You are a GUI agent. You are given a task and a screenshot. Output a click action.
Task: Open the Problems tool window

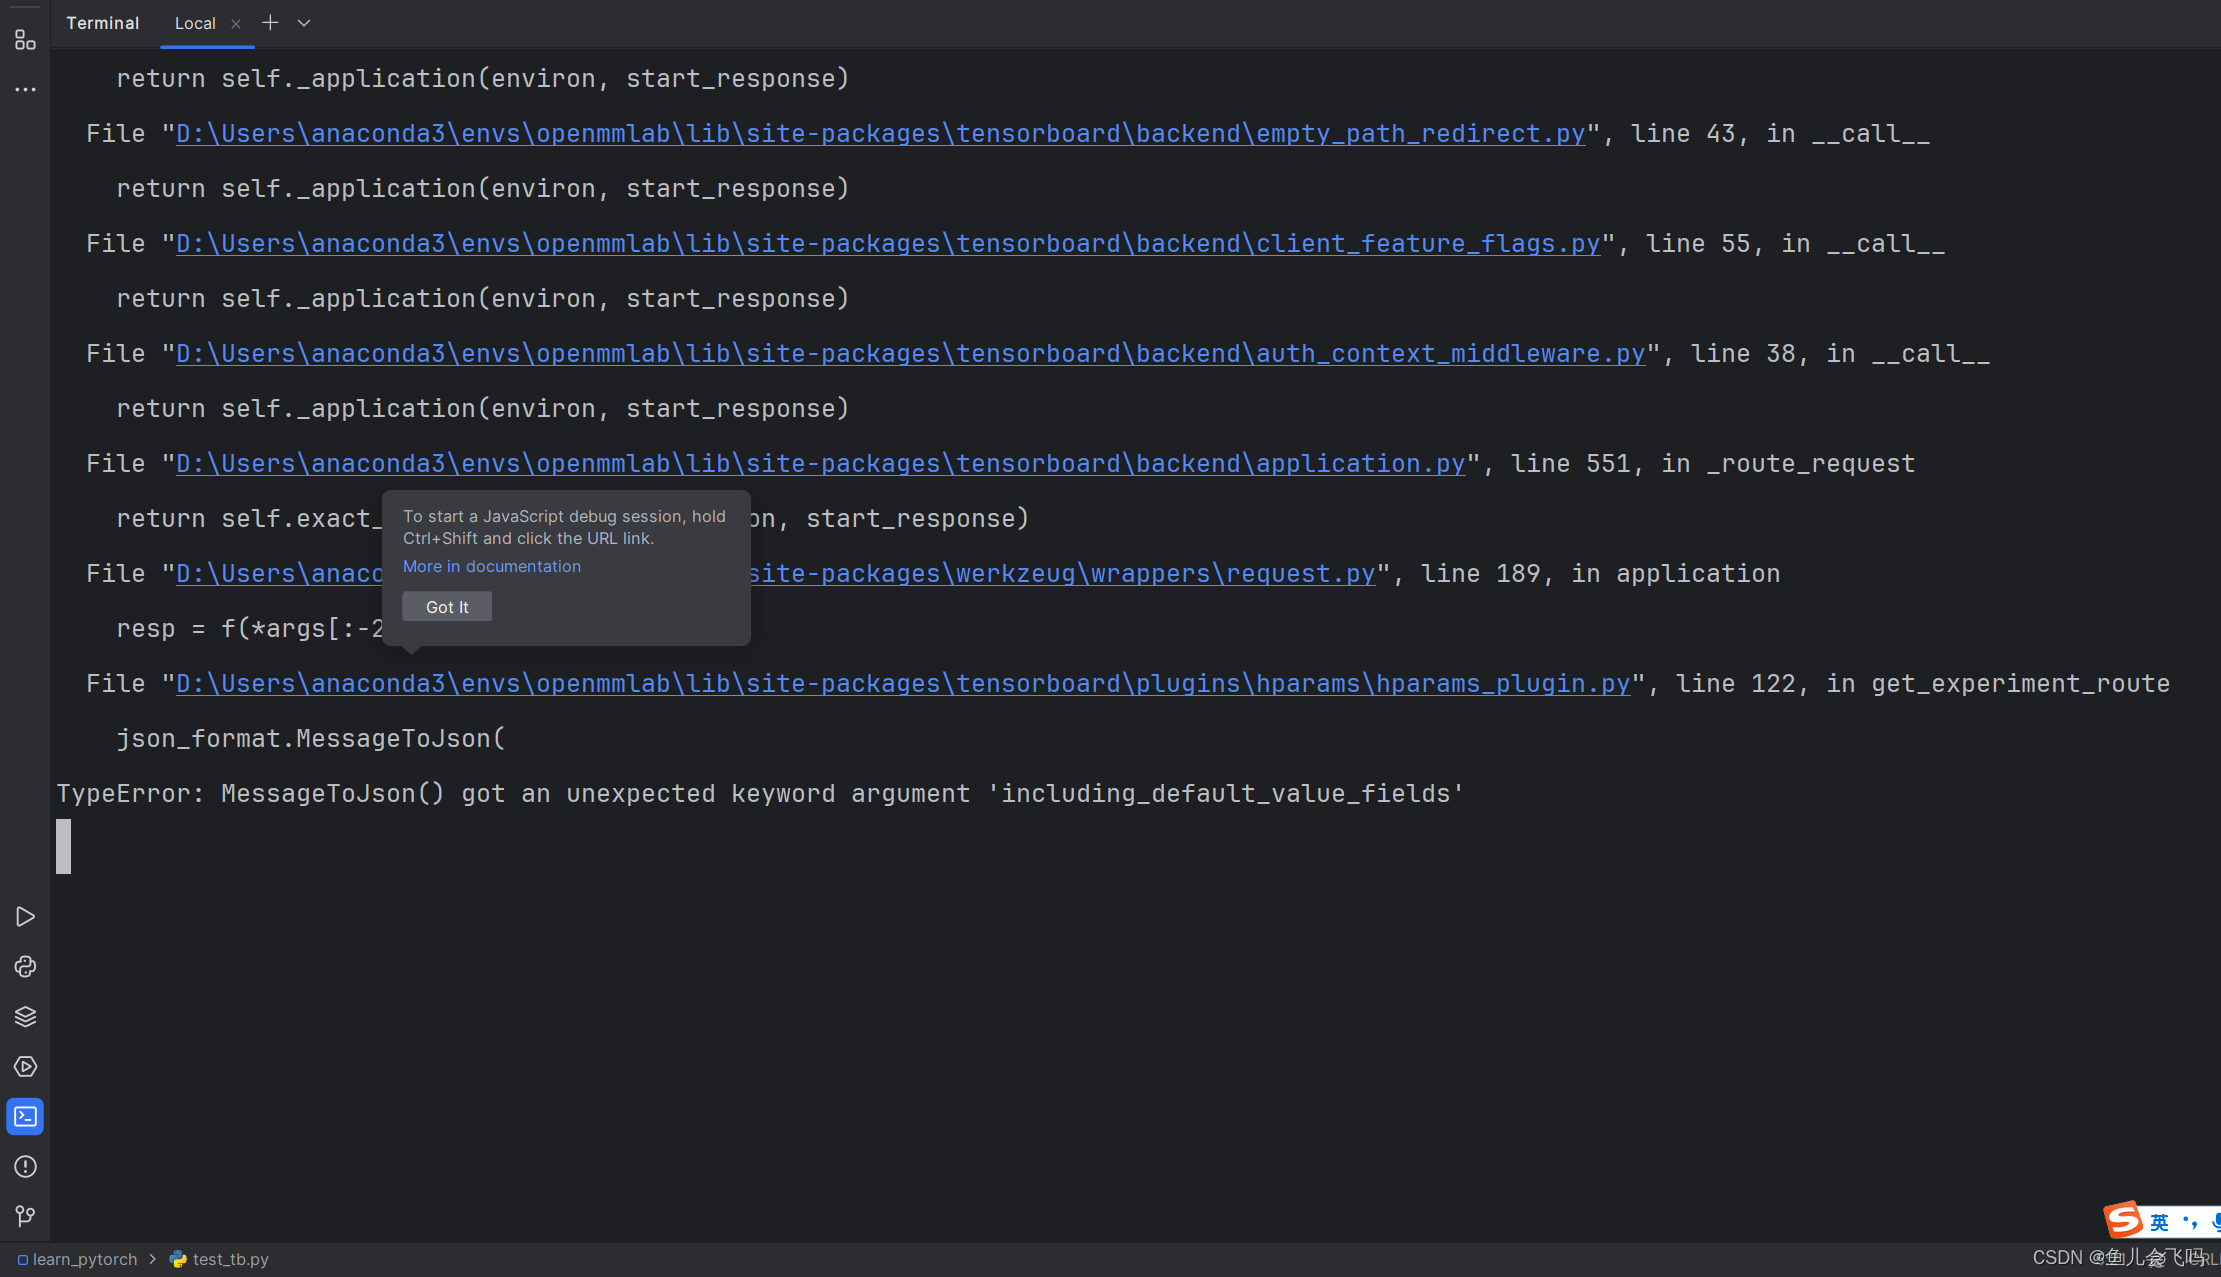click(25, 1167)
